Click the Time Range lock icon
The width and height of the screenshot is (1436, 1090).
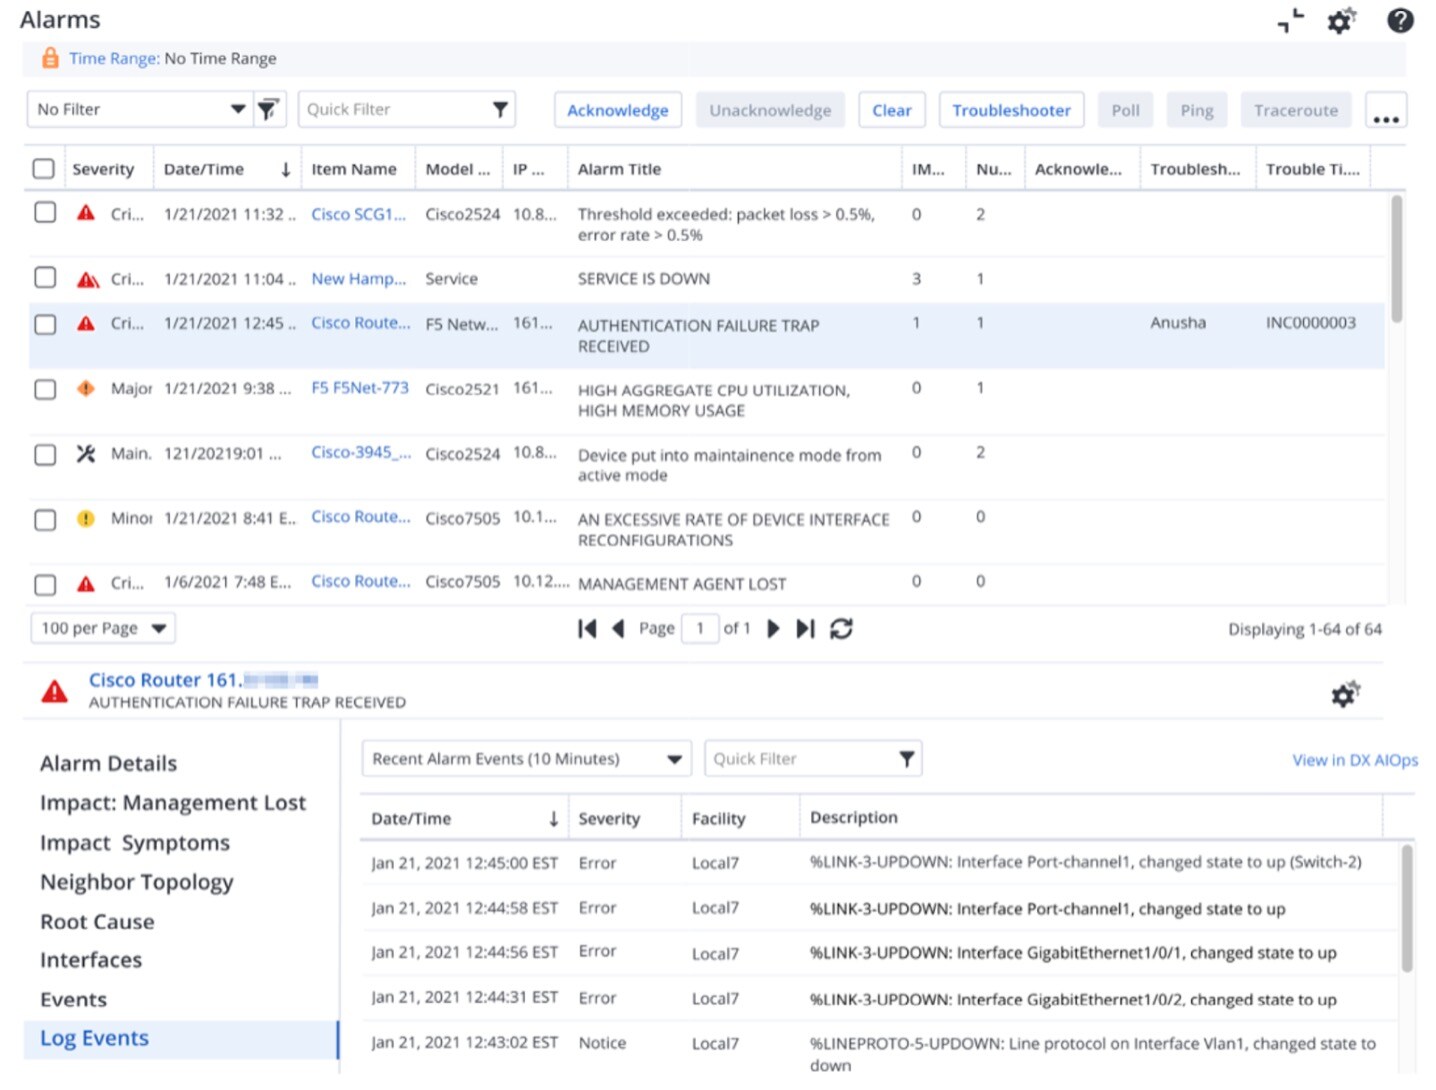click(50, 59)
